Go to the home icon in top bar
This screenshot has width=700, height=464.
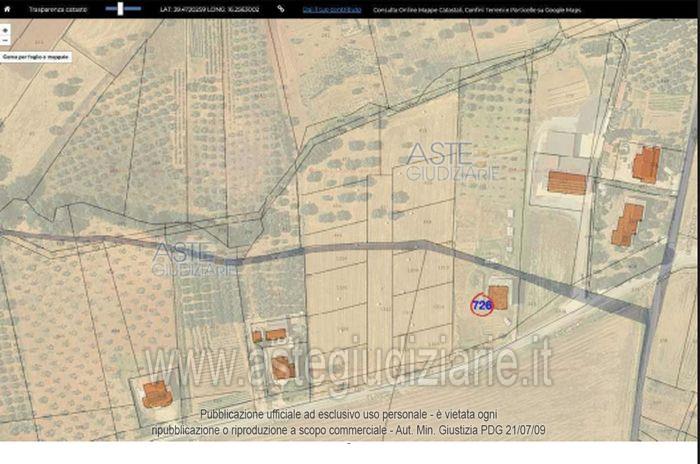(7, 9)
